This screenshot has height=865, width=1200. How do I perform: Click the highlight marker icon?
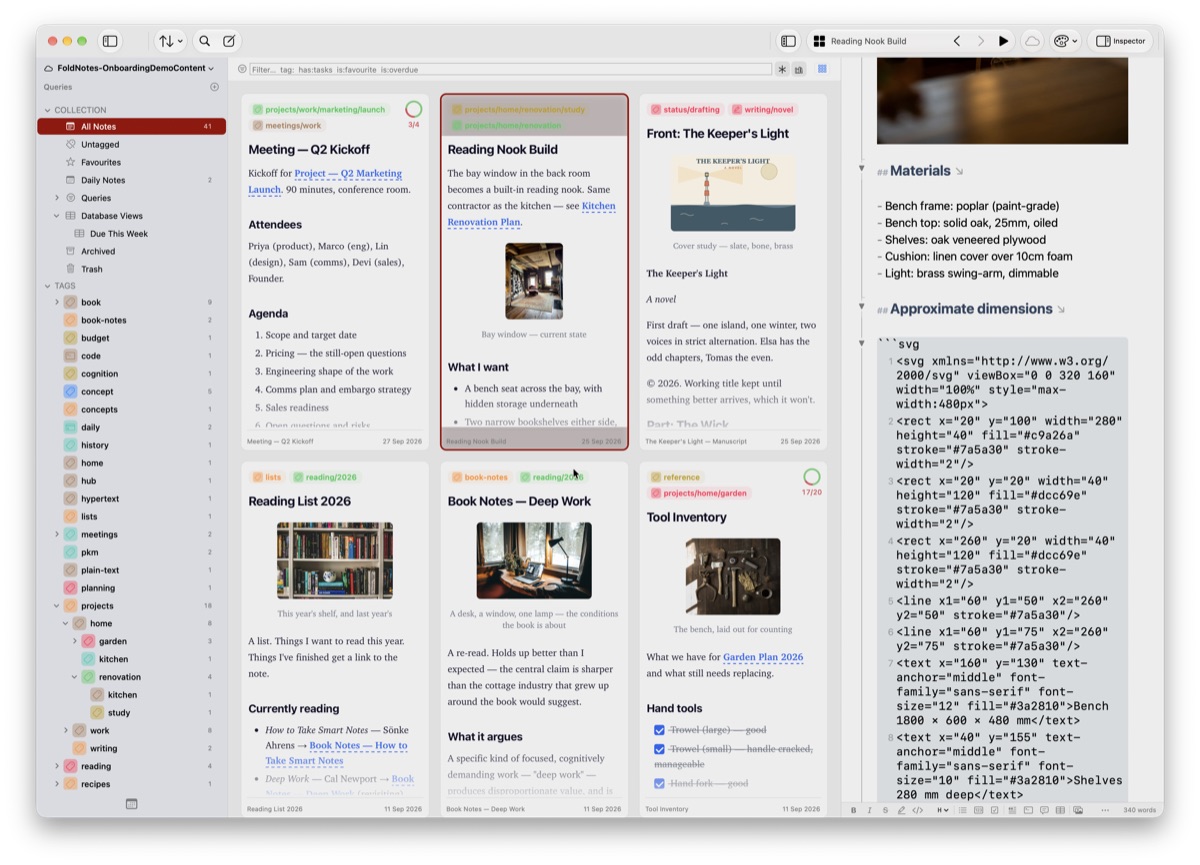click(x=901, y=810)
